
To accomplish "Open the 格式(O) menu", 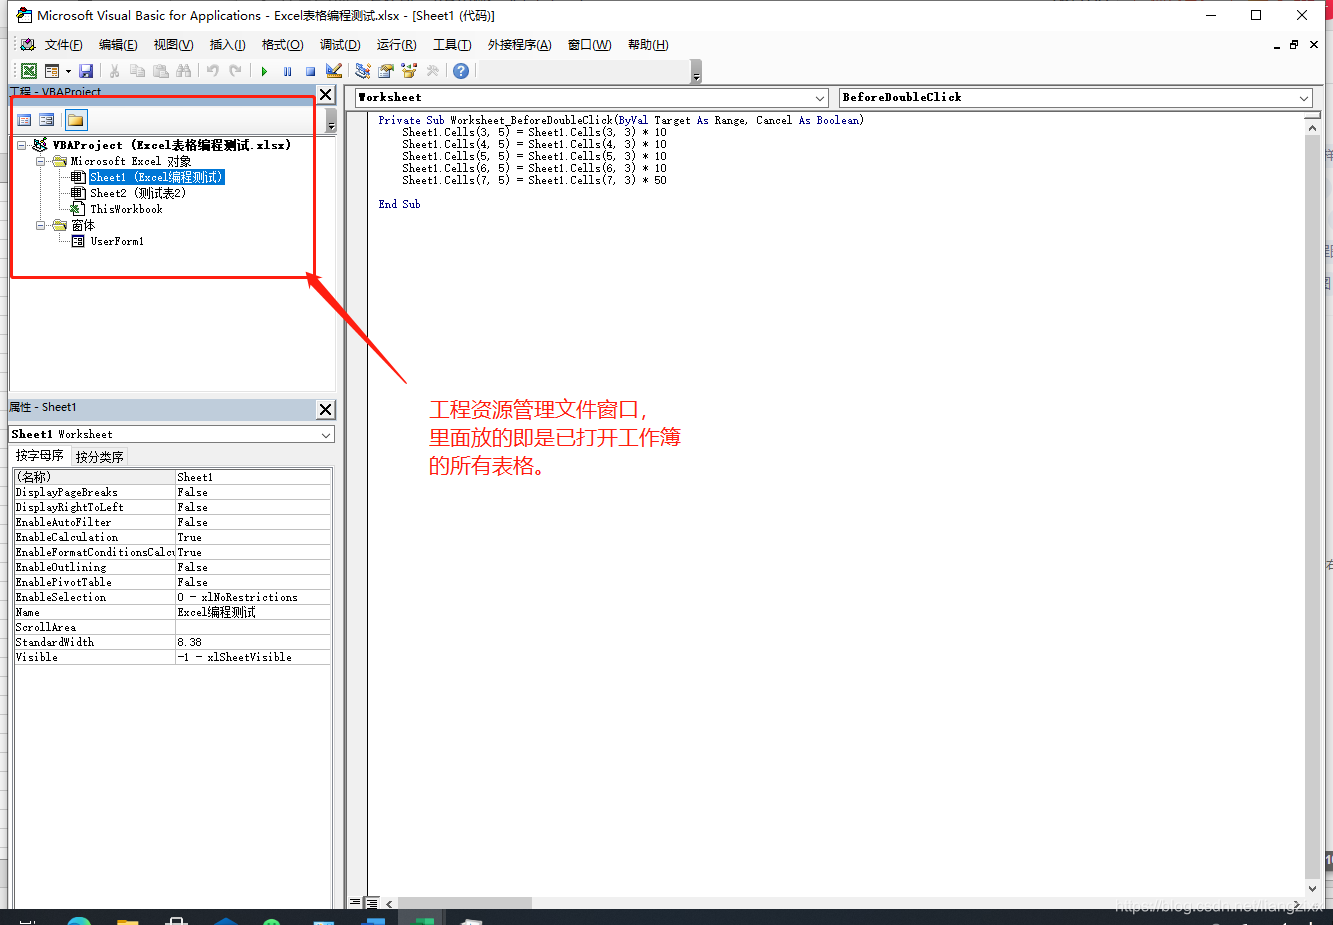I will point(282,45).
